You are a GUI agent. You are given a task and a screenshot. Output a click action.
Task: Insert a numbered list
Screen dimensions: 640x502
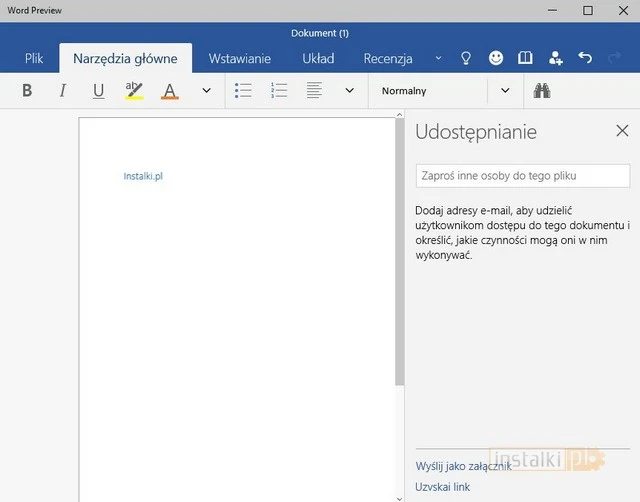point(279,90)
